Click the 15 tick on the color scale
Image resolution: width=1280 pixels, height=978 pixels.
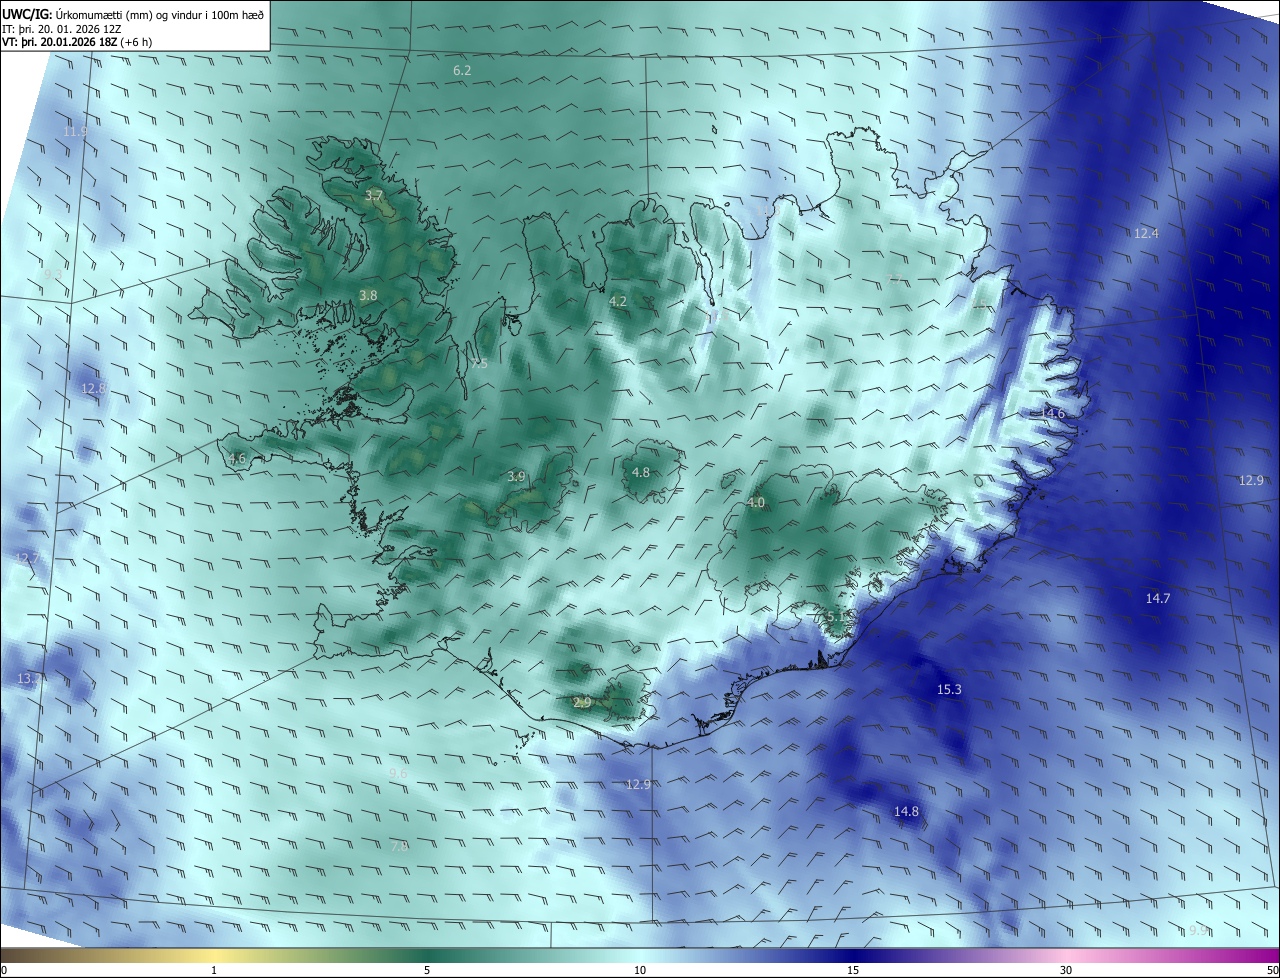[853, 970]
